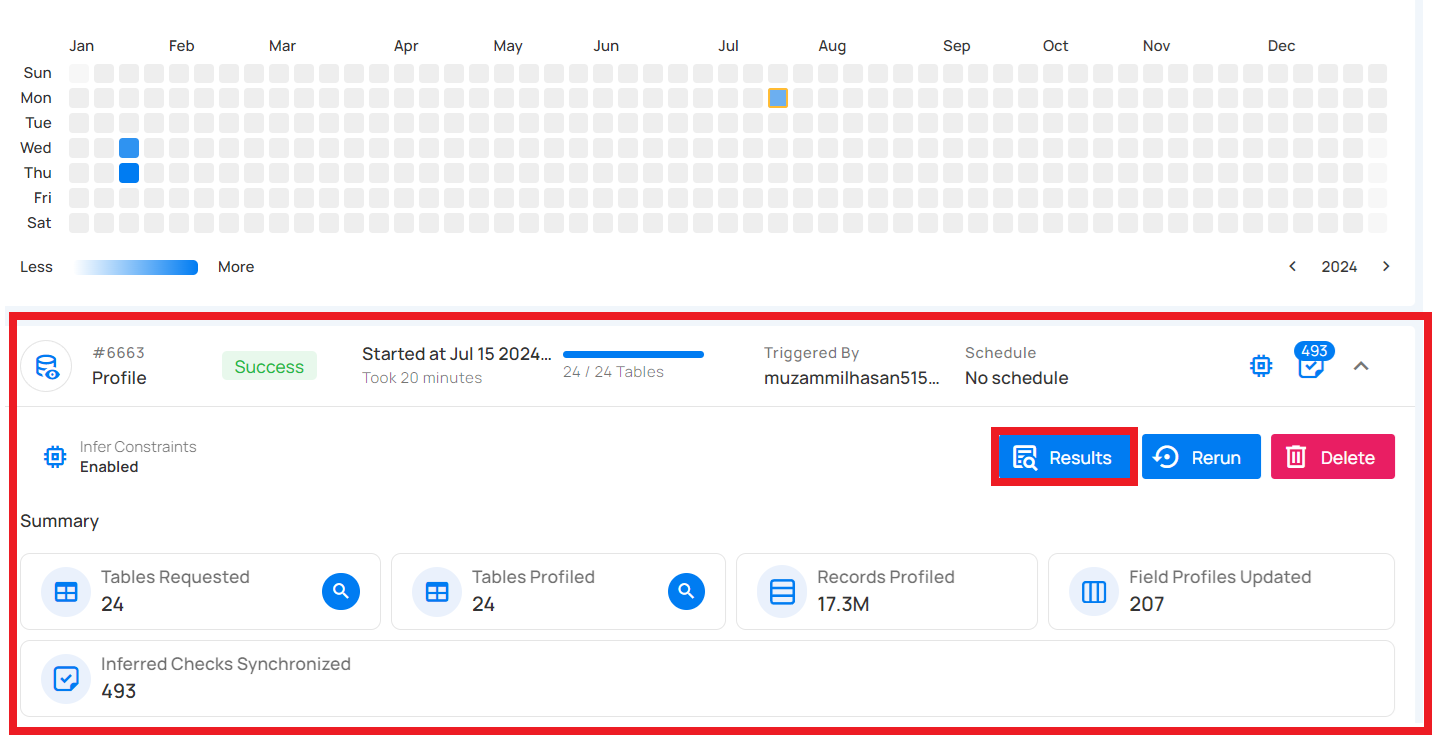Click the 'No schedule' value

(1016, 378)
